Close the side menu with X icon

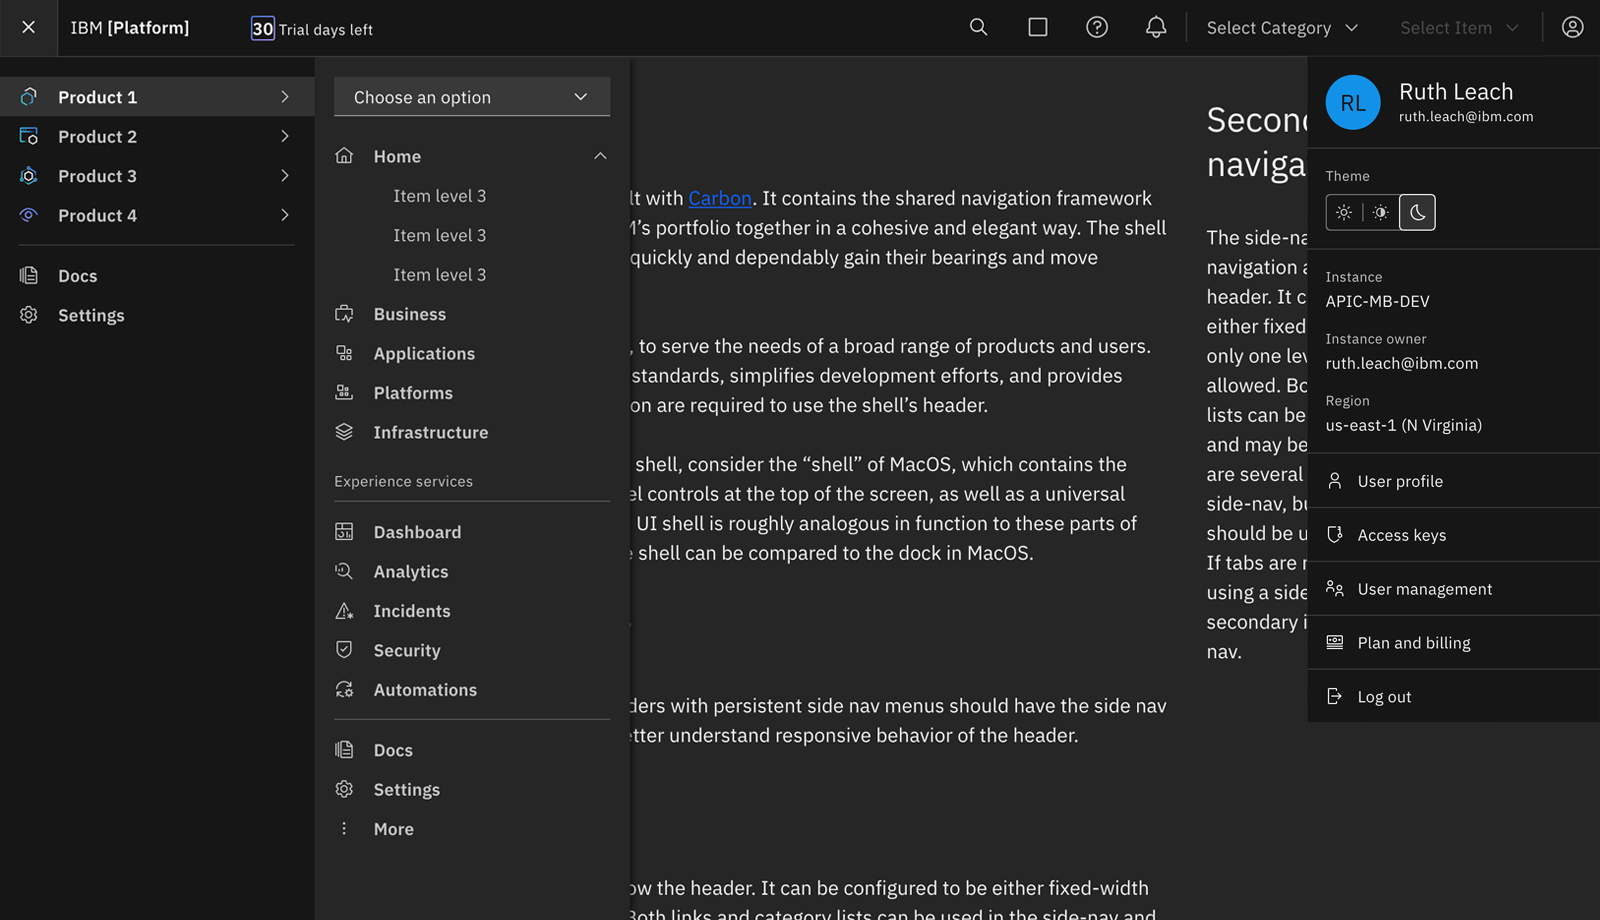tap(28, 28)
